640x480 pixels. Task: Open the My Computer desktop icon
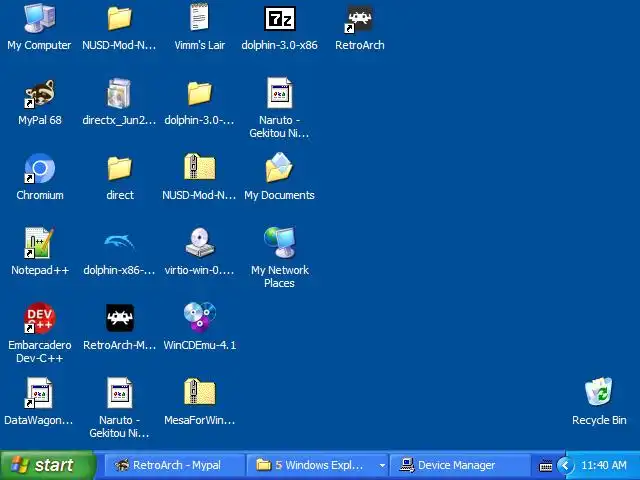pos(39,18)
